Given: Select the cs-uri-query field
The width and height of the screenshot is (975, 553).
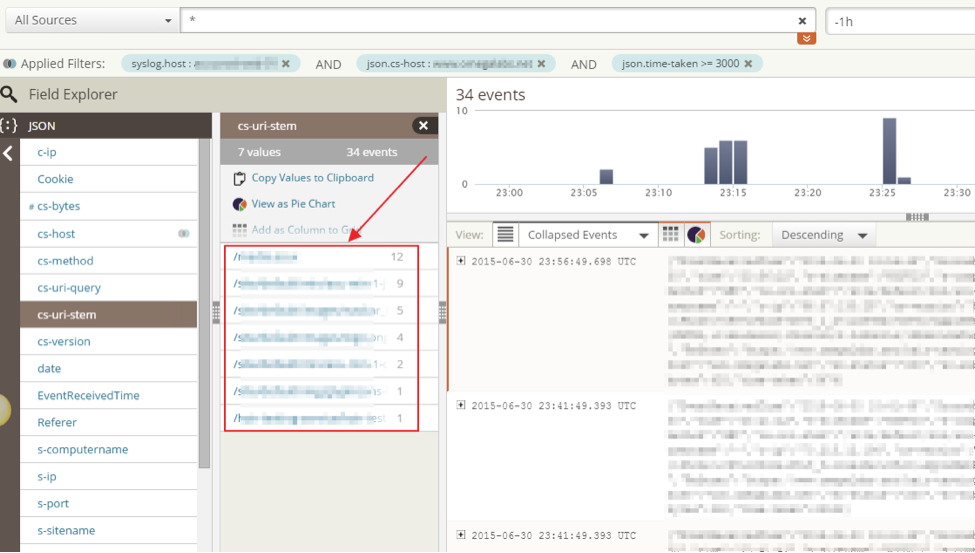Looking at the screenshot, I should 69,288.
